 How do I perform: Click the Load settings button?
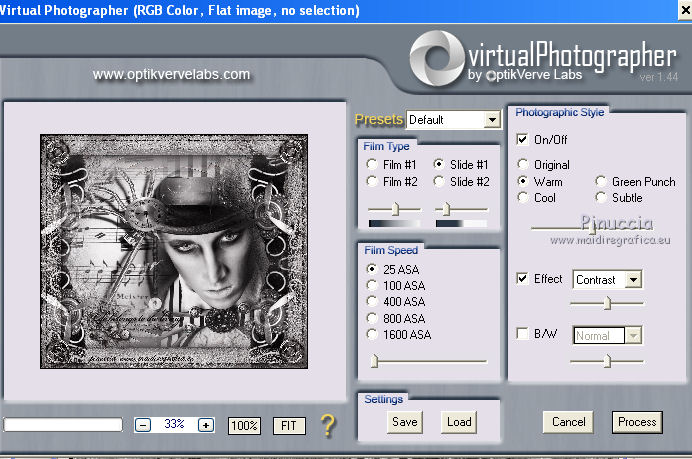click(459, 422)
